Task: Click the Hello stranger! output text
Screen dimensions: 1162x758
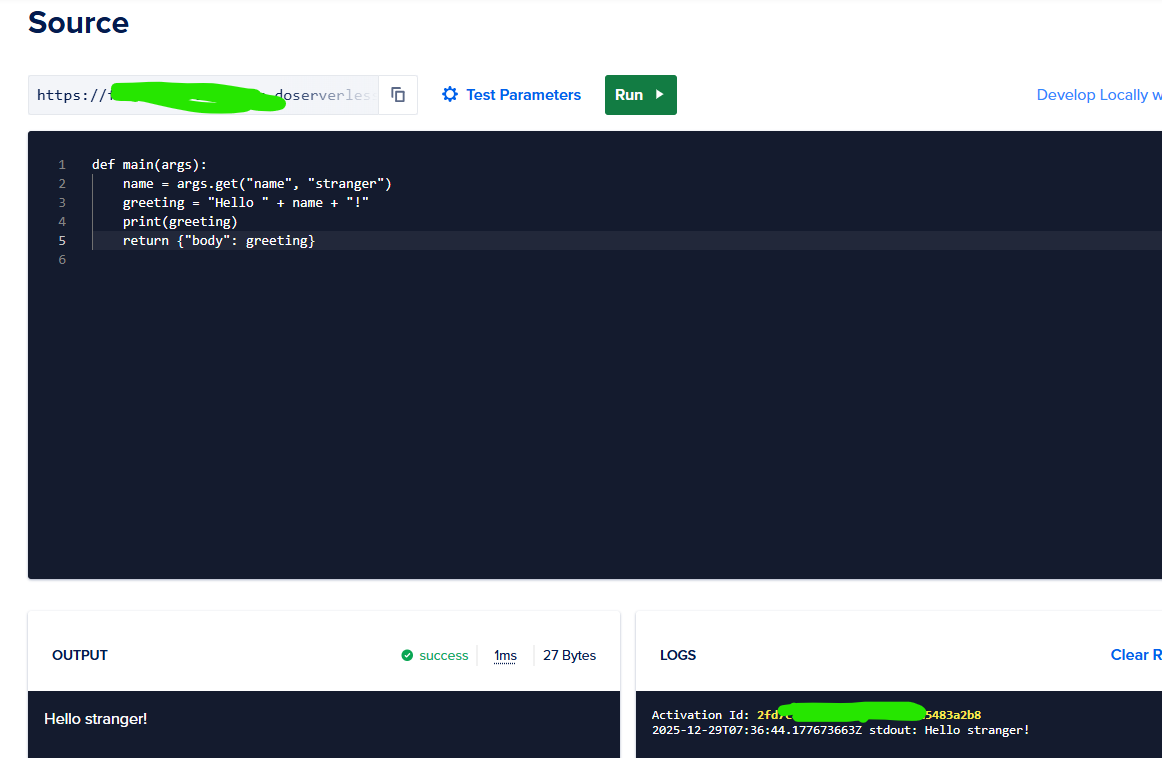Action: coord(96,719)
